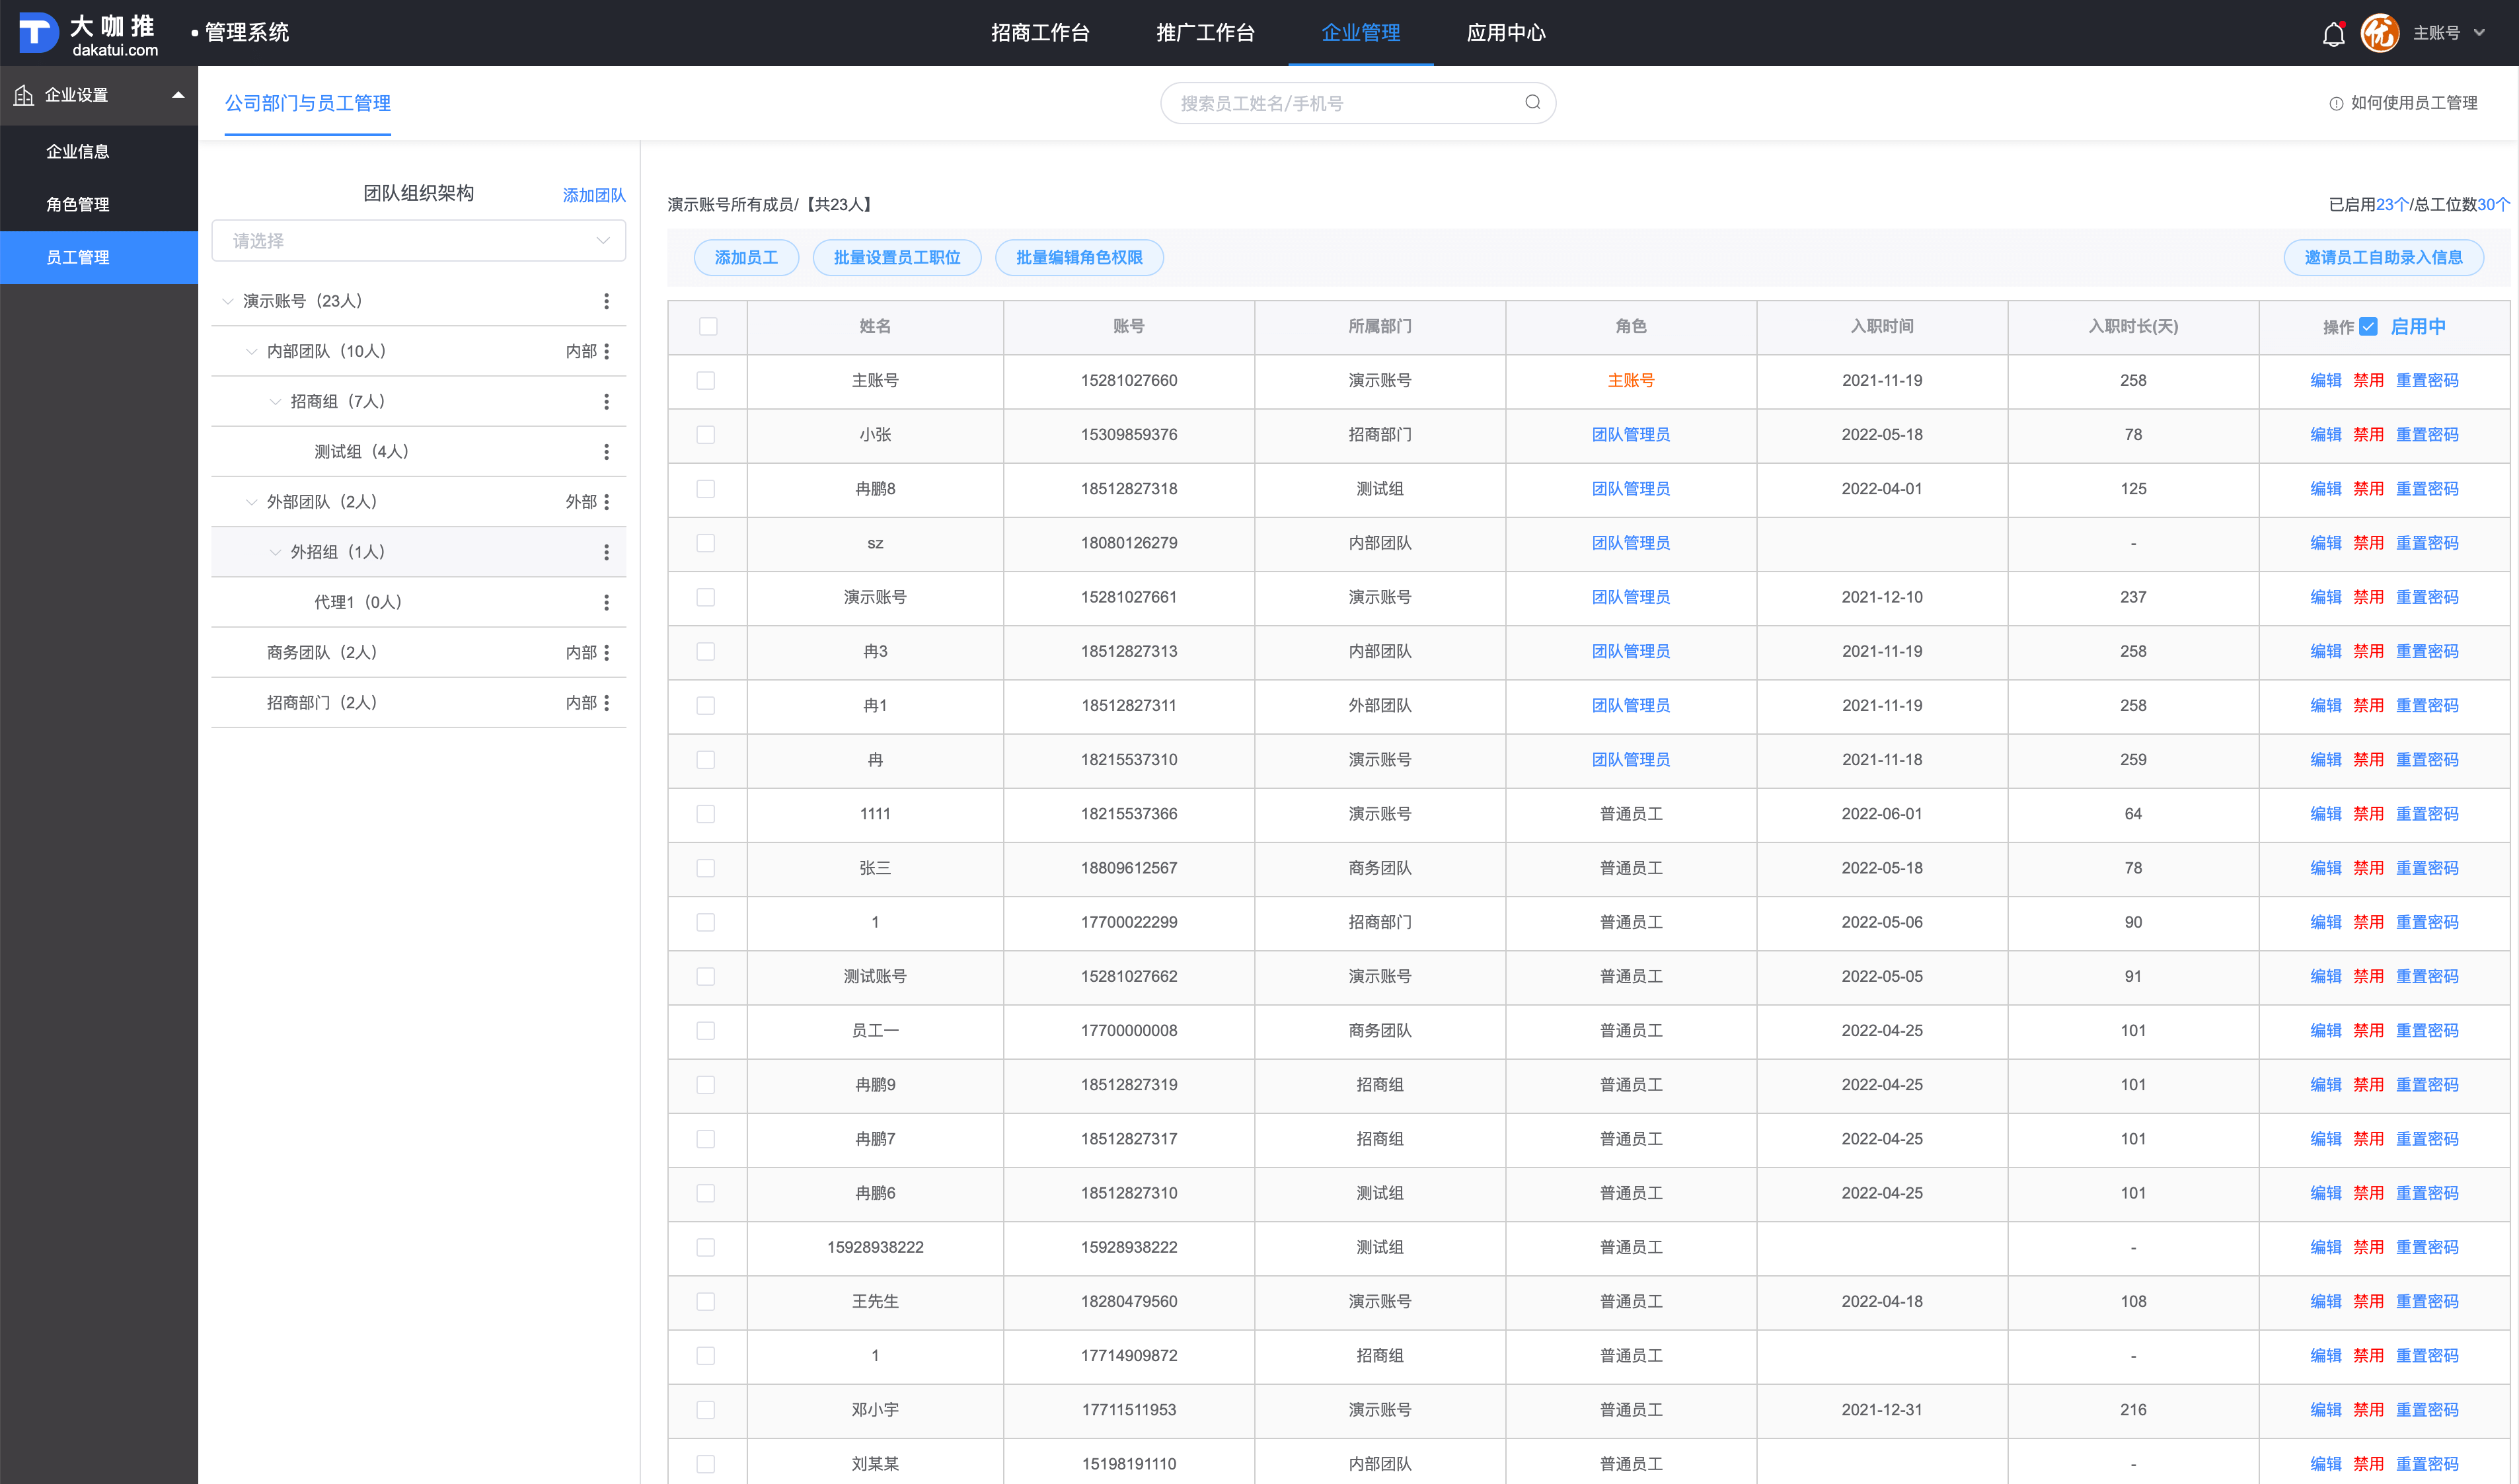Click the search magnifier icon
Image resolution: width=2519 pixels, height=1484 pixels.
1532,103
